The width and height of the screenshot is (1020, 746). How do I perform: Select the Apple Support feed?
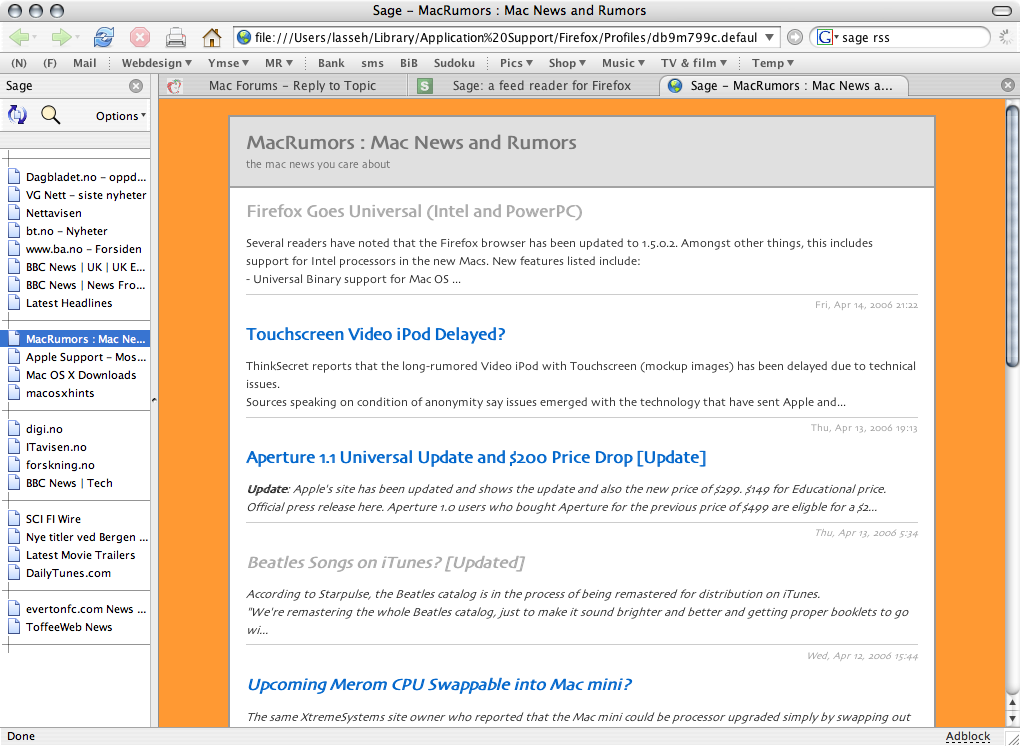point(75,357)
